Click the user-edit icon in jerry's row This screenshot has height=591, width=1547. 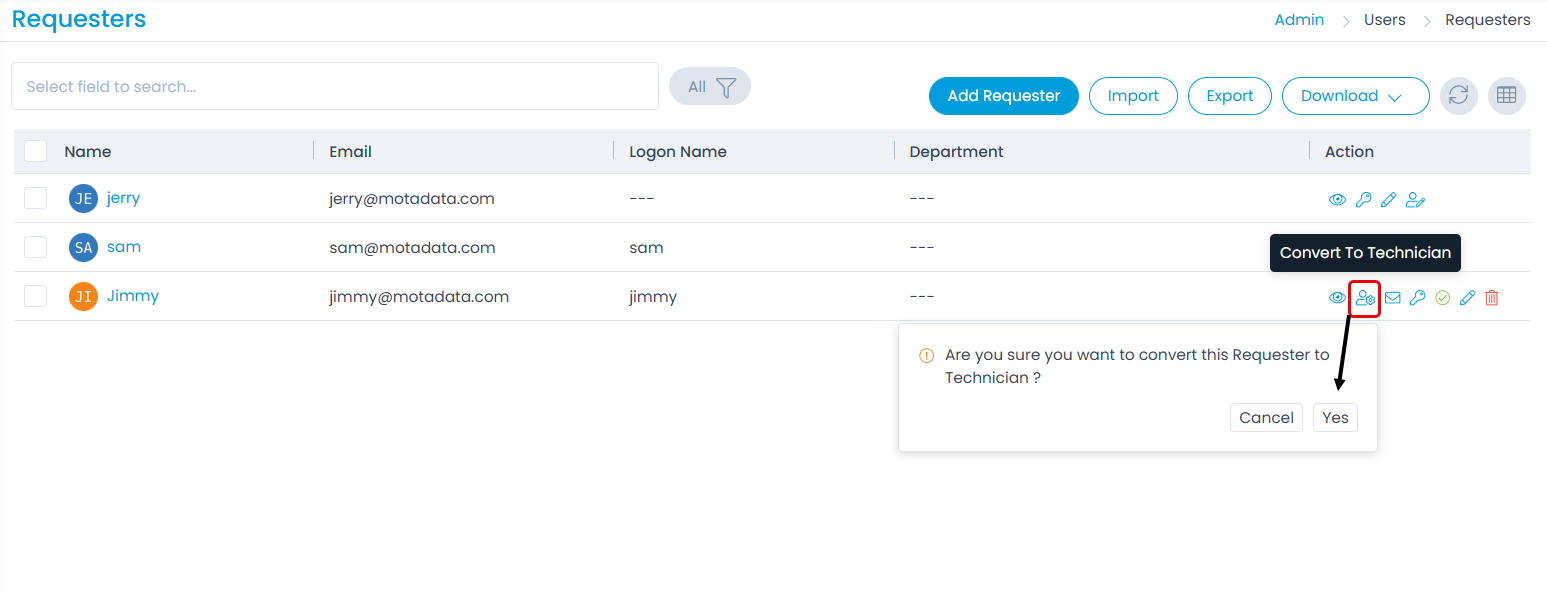coord(1415,200)
